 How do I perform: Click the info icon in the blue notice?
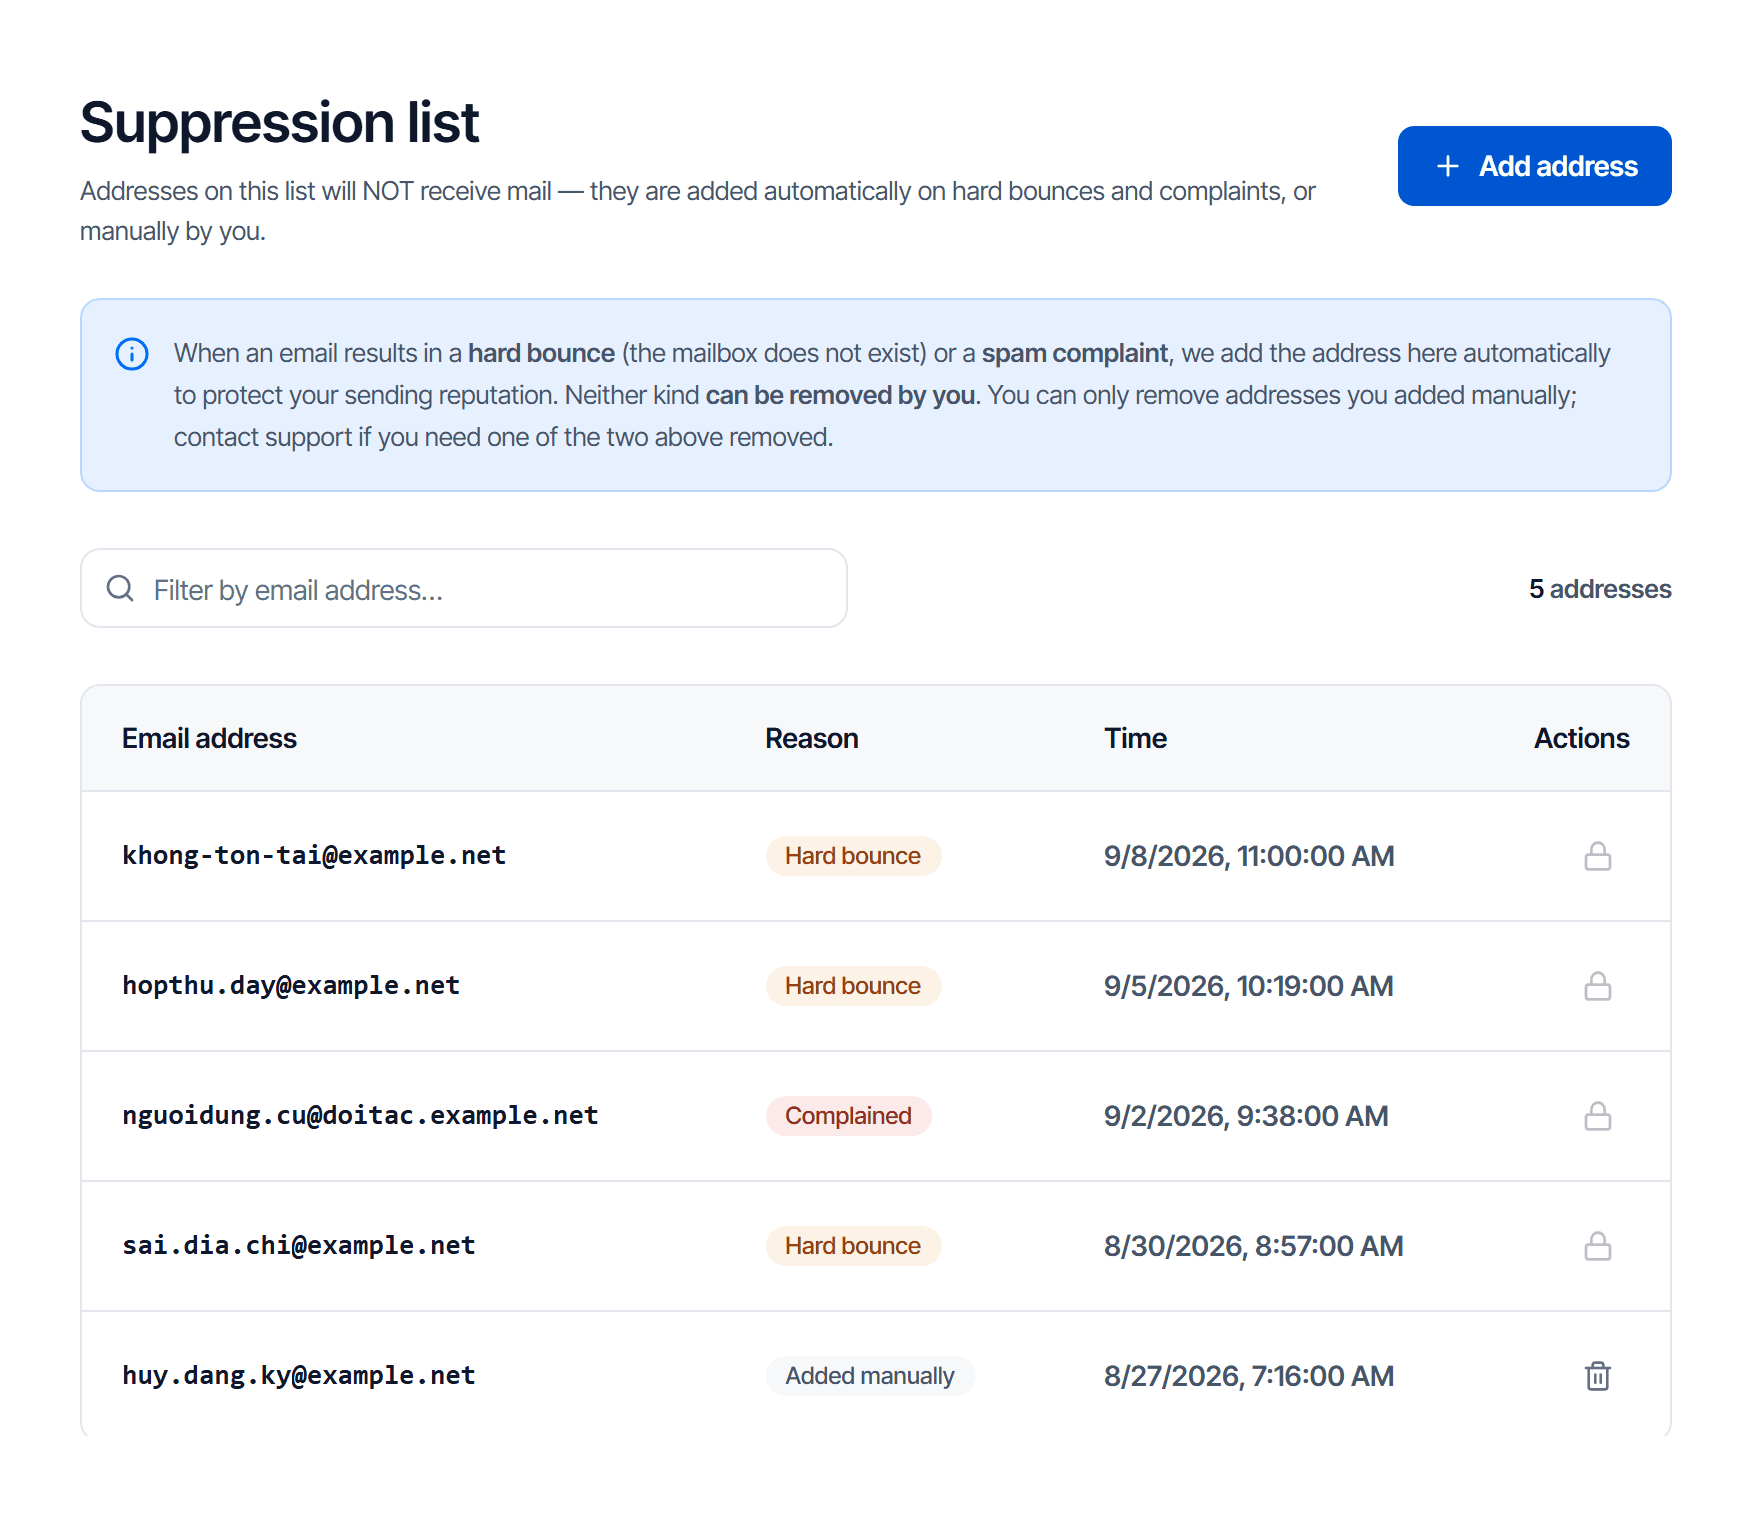pyautogui.click(x=132, y=354)
